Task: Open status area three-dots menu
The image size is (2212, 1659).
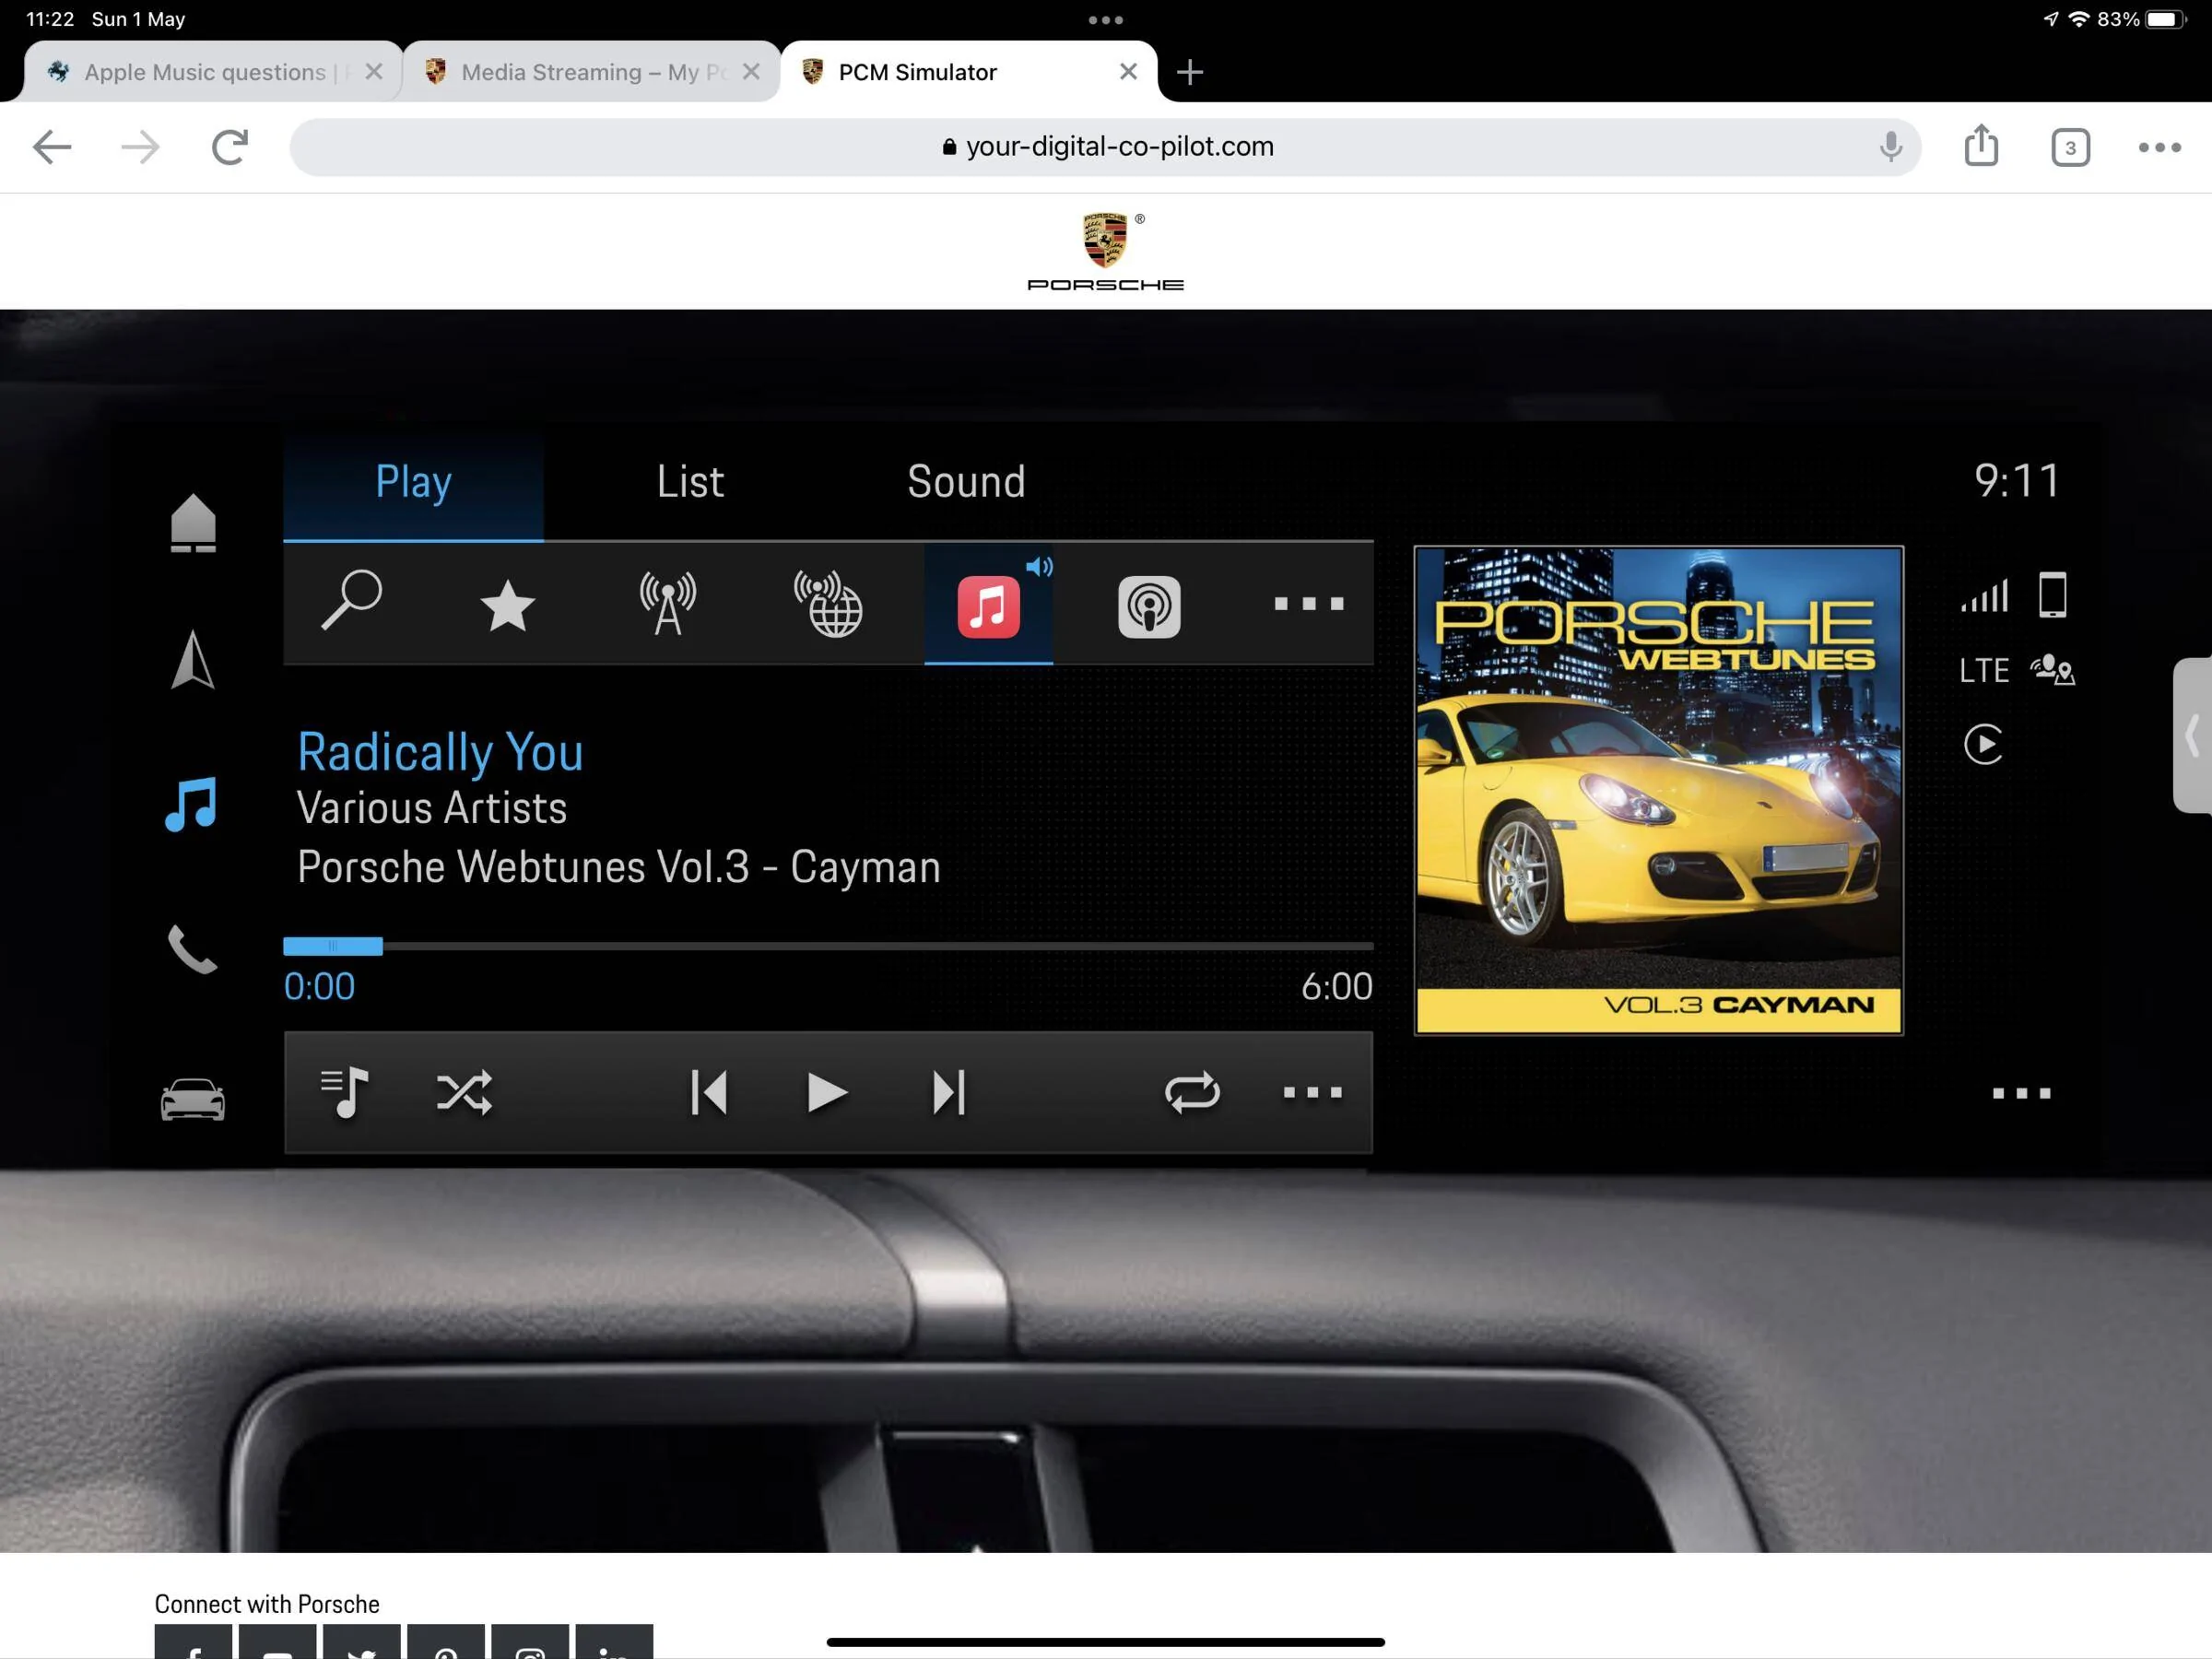Action: (x=2021, y=1094)
